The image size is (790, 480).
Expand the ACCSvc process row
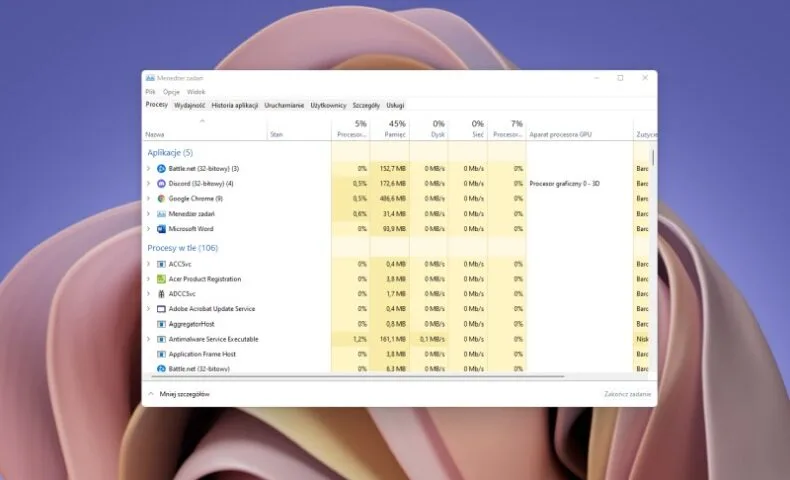(x=149, y=264)
